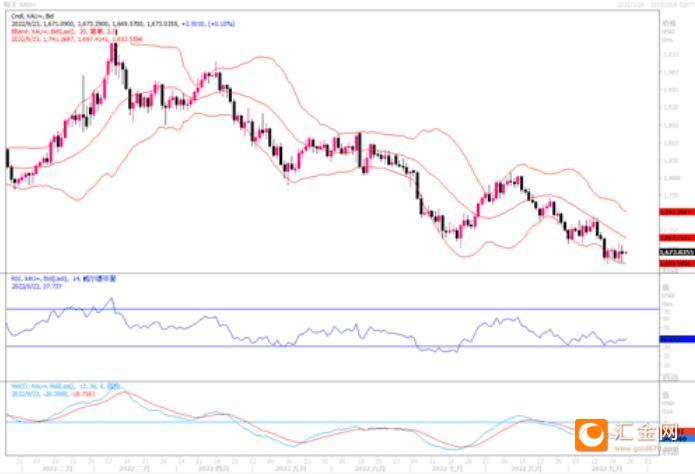Click the candlestick OHLC values line

(123, 24)
